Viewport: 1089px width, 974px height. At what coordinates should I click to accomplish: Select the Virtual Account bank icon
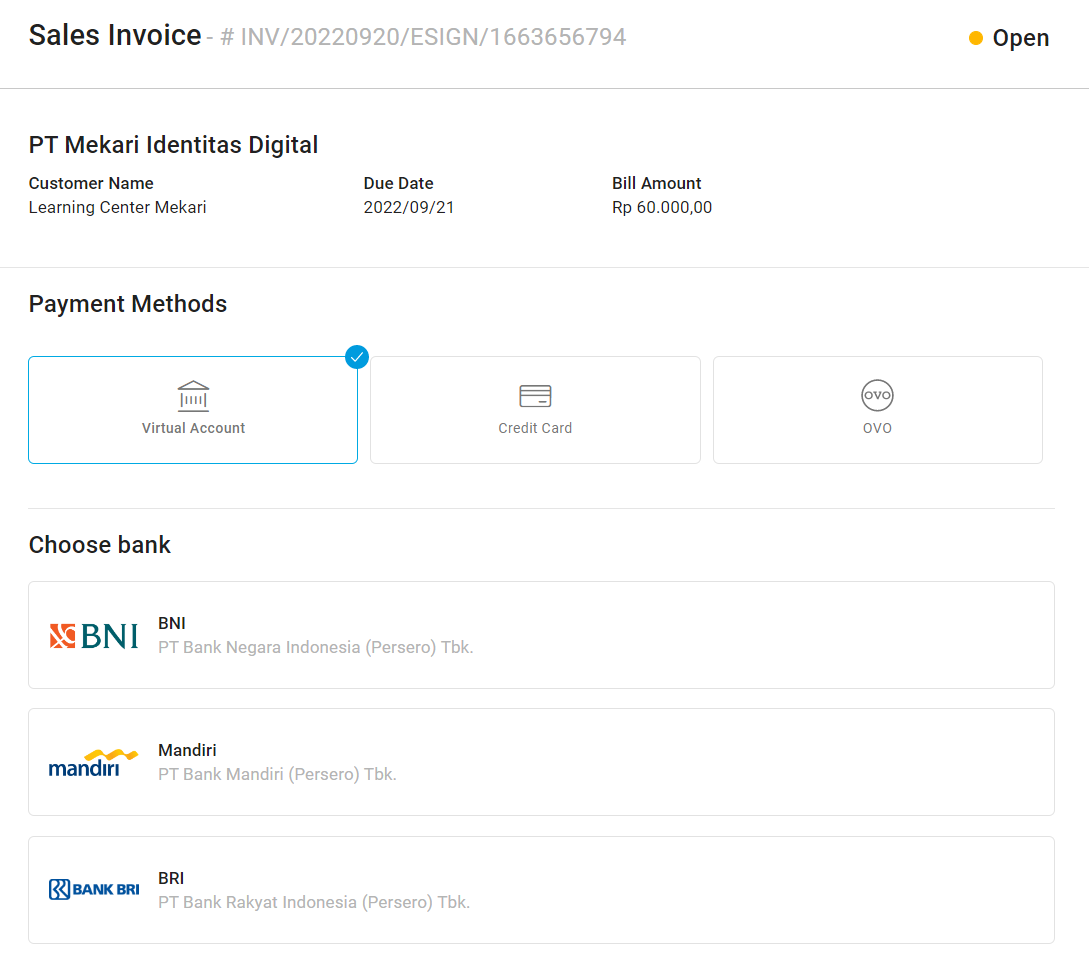(x=193, y=396)
